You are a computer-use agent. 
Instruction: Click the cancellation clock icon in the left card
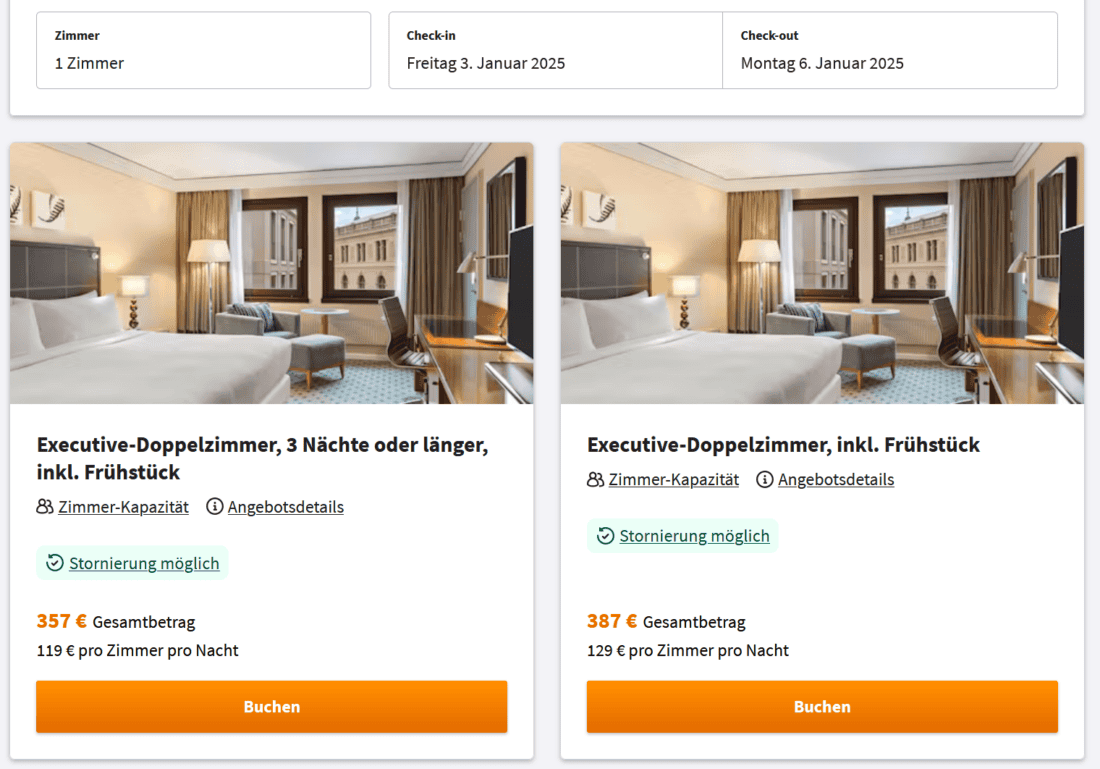(x=55, y=563)
